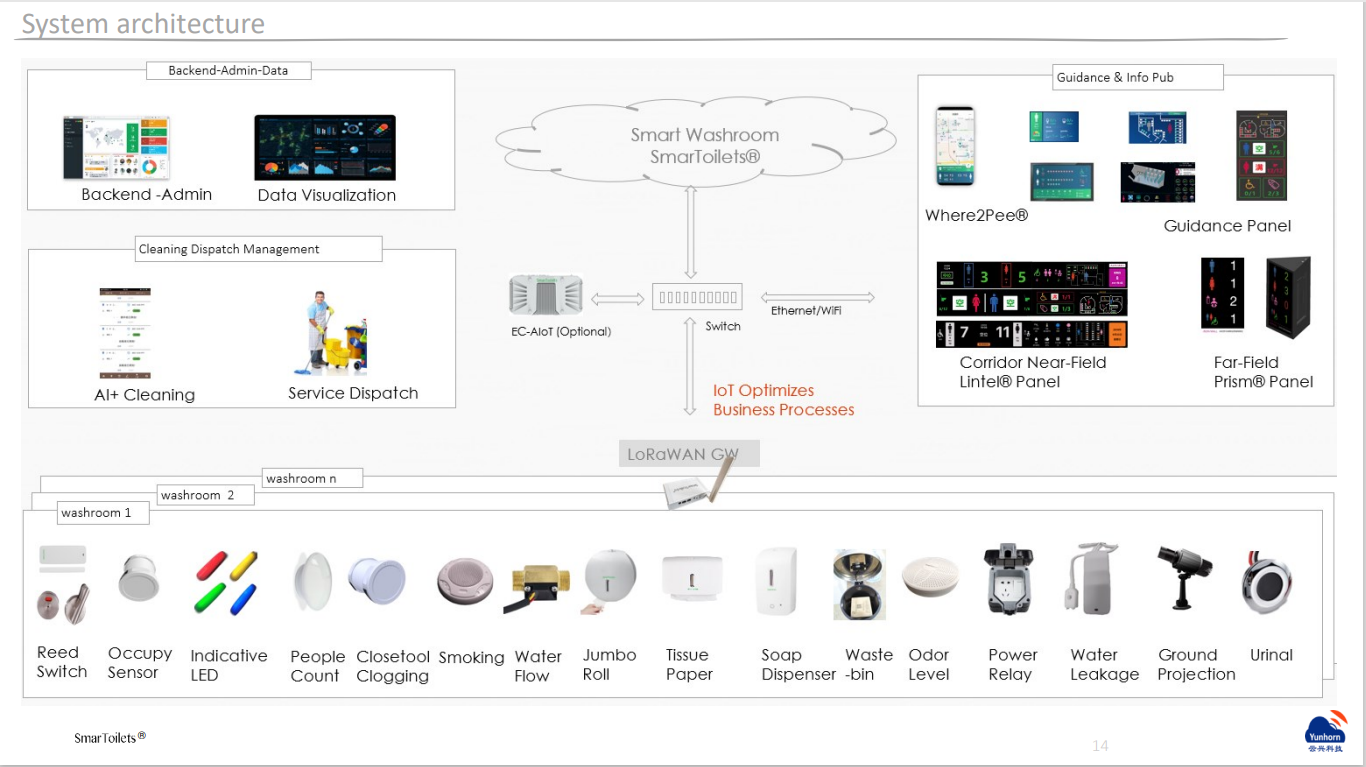Select the washroom 1 tab label
The height and width of the screenshot is (767, 1366).
click(104, 513)
